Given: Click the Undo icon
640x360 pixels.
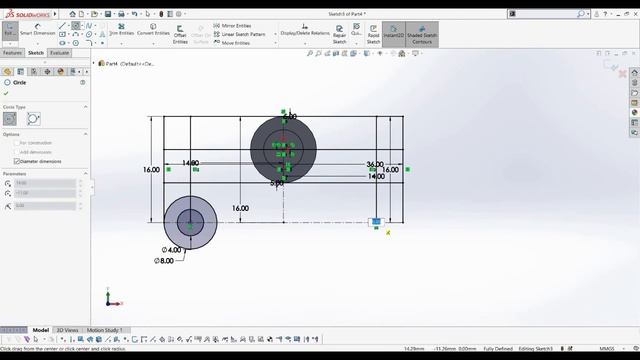Looking at the screenshot, I should 134,14.
